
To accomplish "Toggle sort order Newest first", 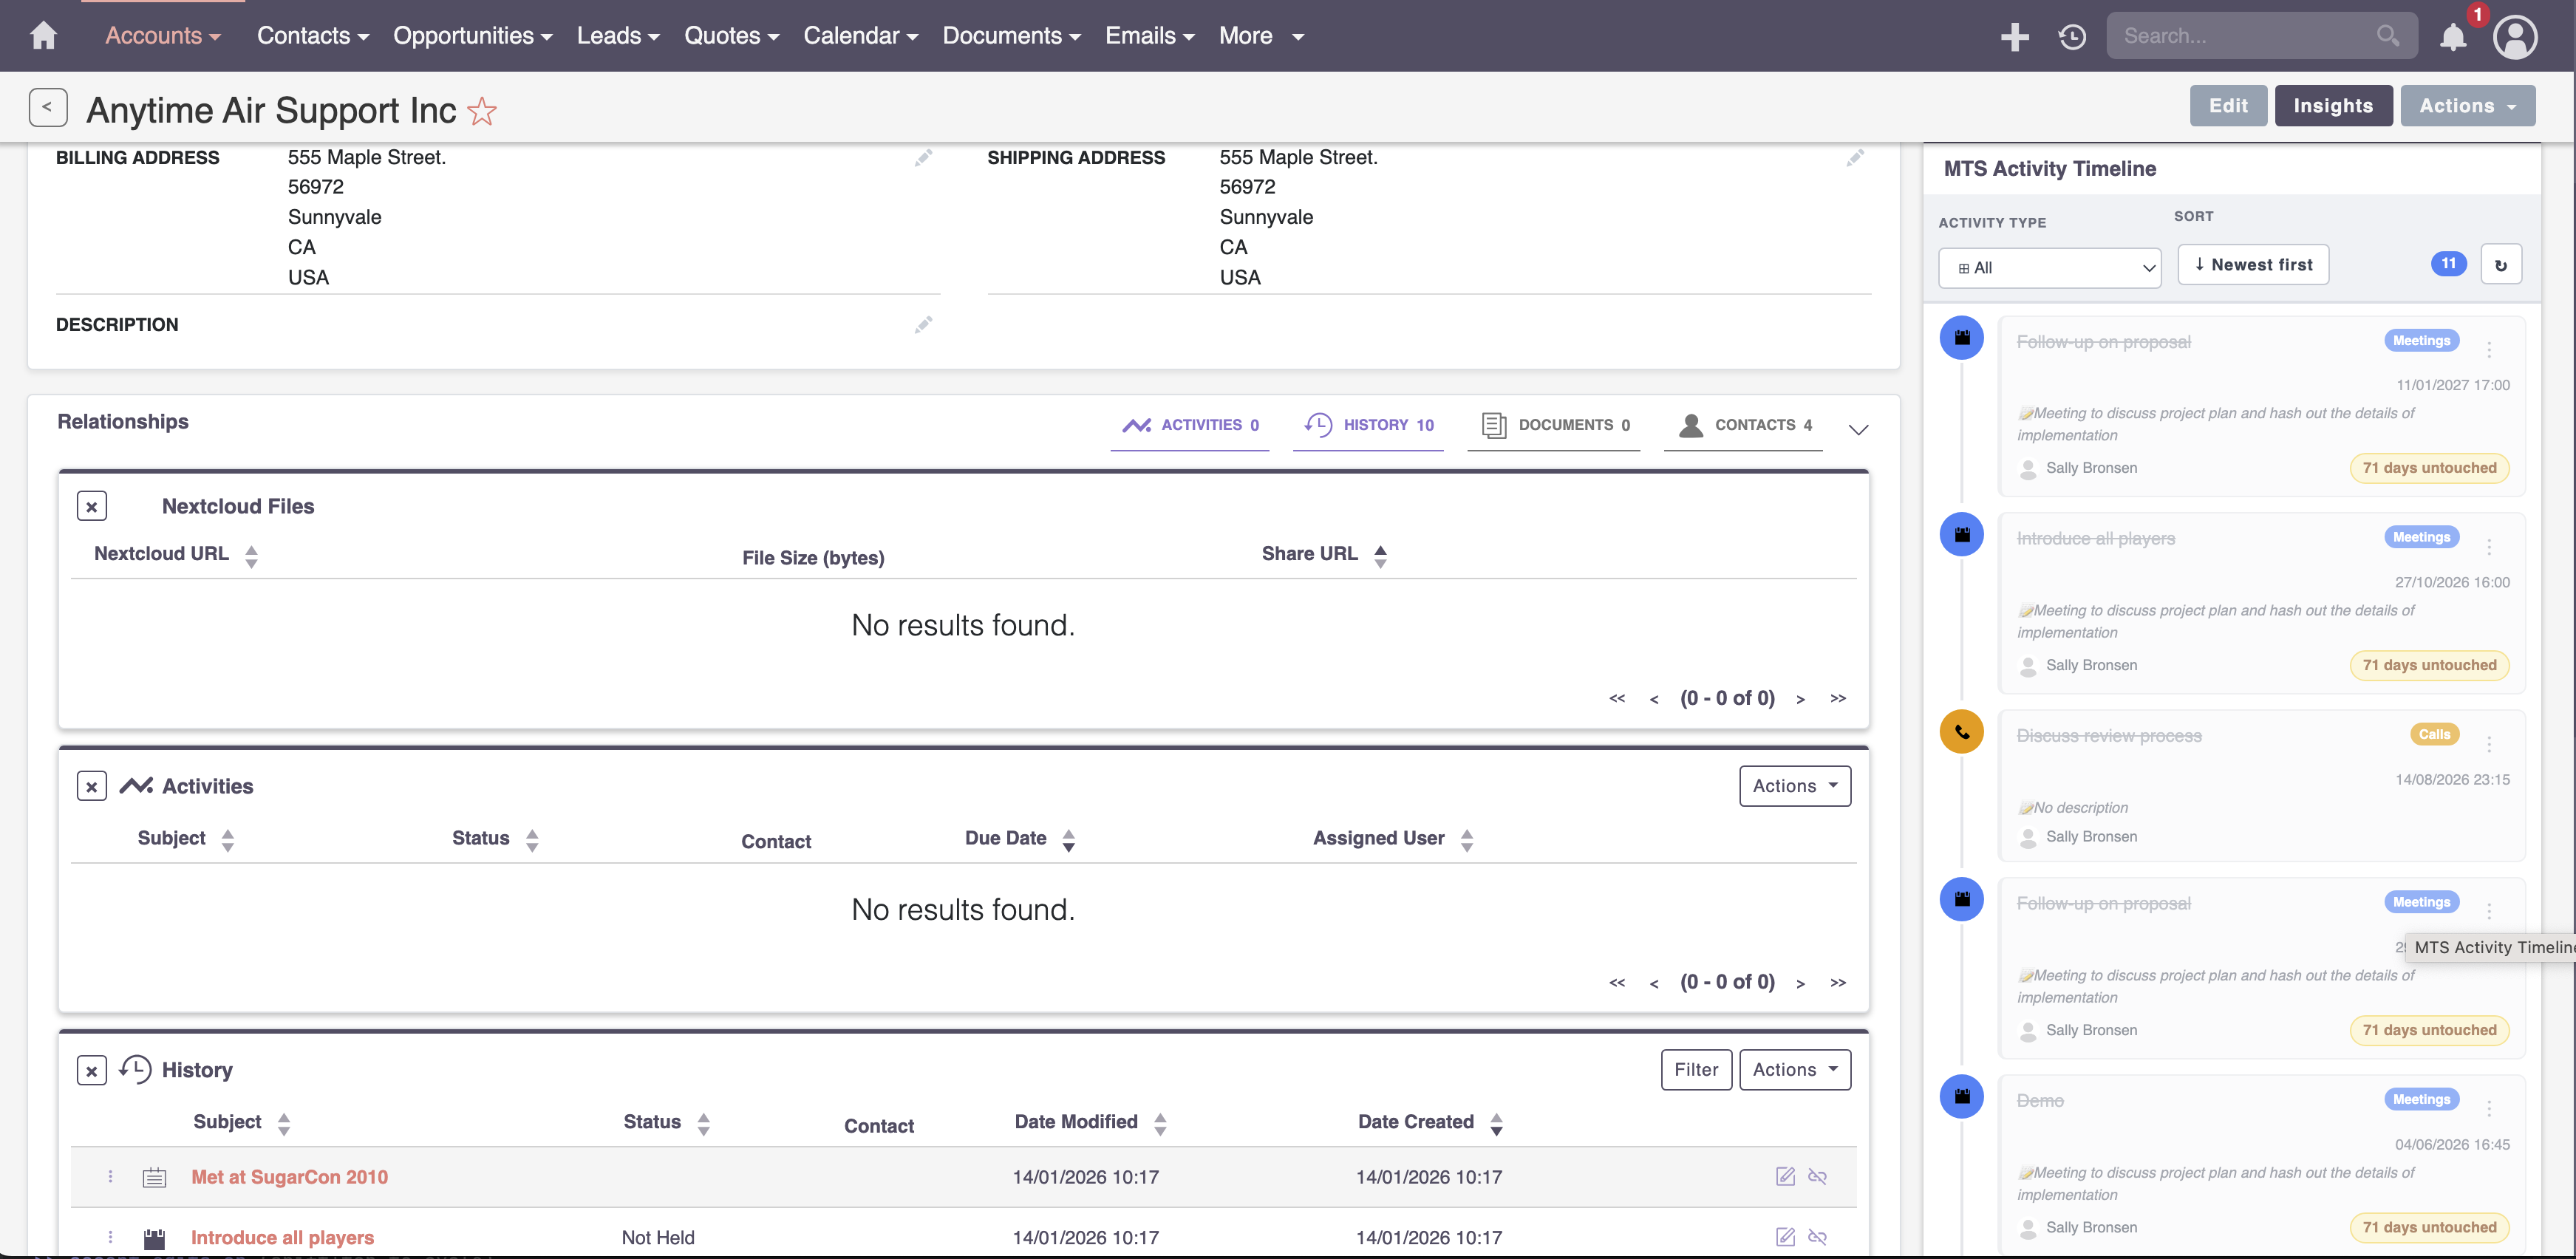I will click(2252, 265).
